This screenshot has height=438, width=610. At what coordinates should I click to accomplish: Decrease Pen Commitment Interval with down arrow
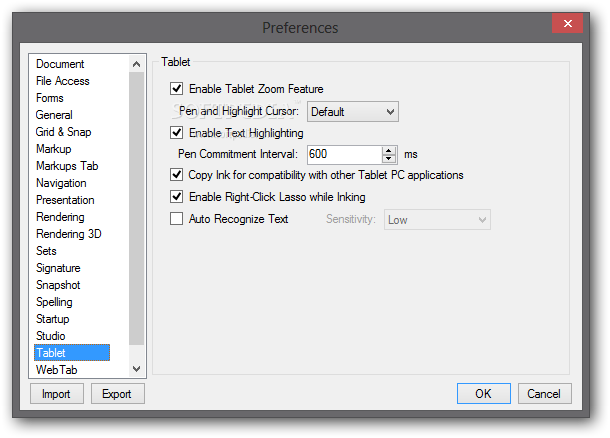[389, 159]
